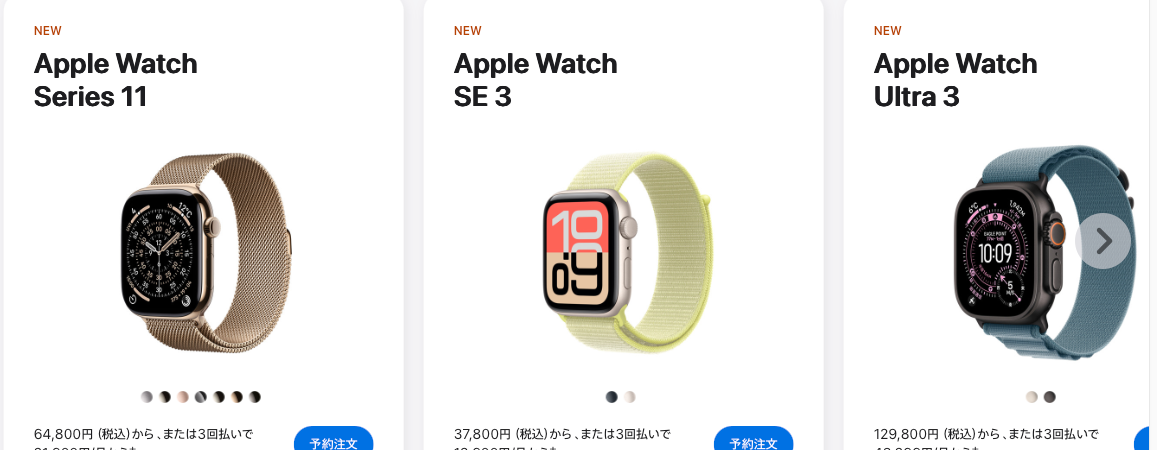Select the starlight swatch under Watch SE 3

629,397
